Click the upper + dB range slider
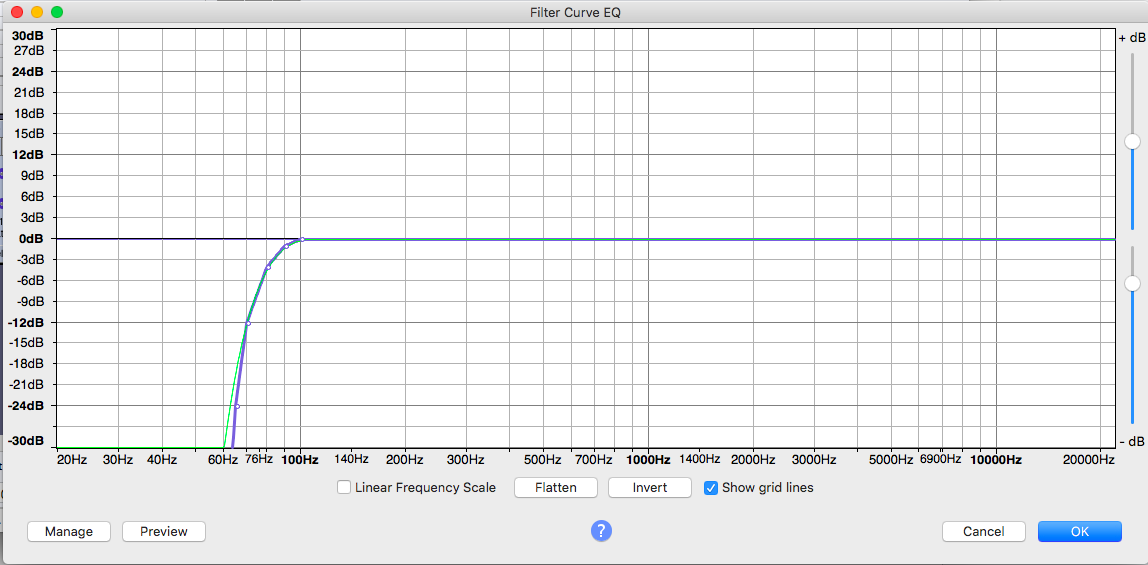This screenshot has height=565, width=1148. [x=1133, y=141]
